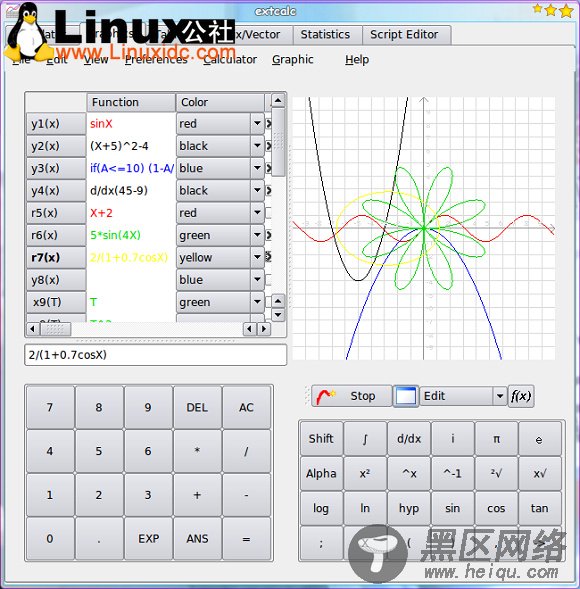
Task: Open the y8(x) blue color dropdown
Action: point(221,279)
